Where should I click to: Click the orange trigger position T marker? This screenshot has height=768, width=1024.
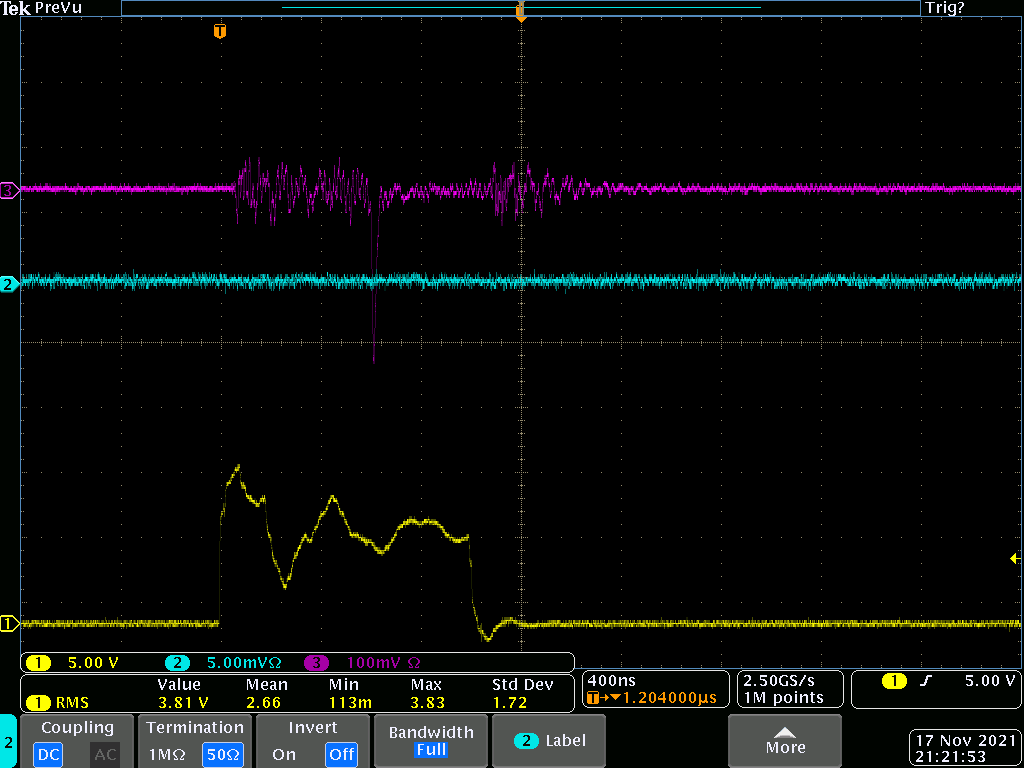[x=220, y=32]
